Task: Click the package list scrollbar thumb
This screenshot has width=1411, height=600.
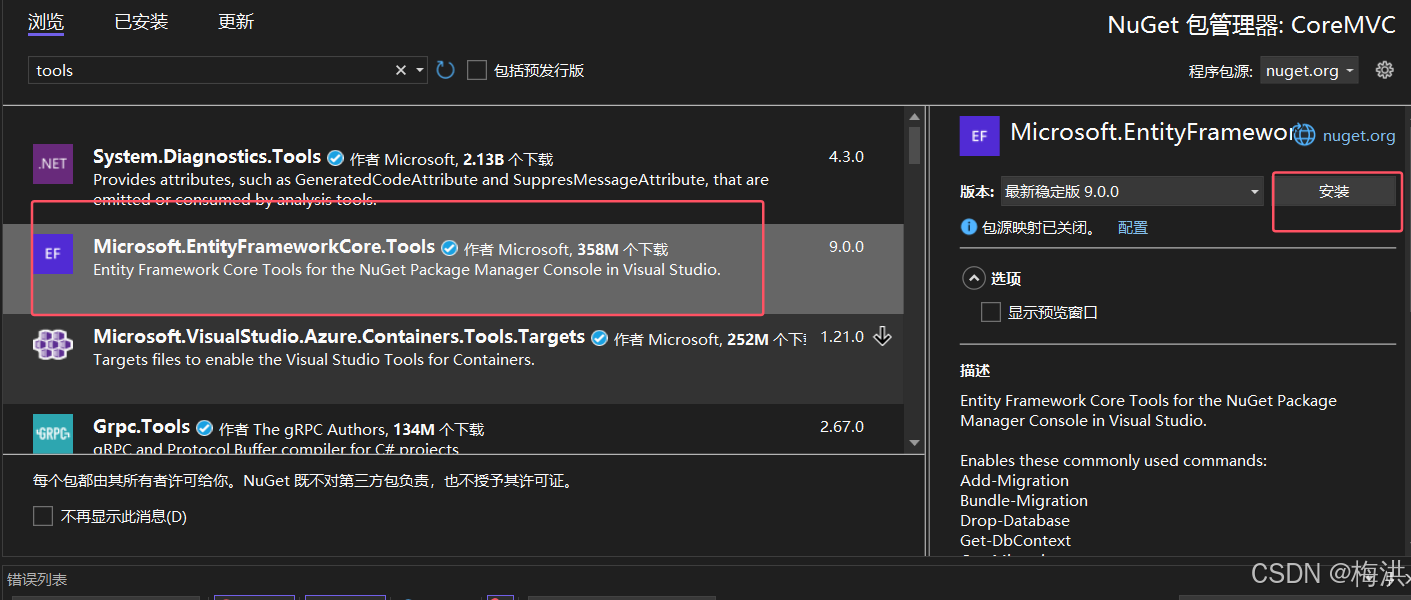Action: [914, 145]
